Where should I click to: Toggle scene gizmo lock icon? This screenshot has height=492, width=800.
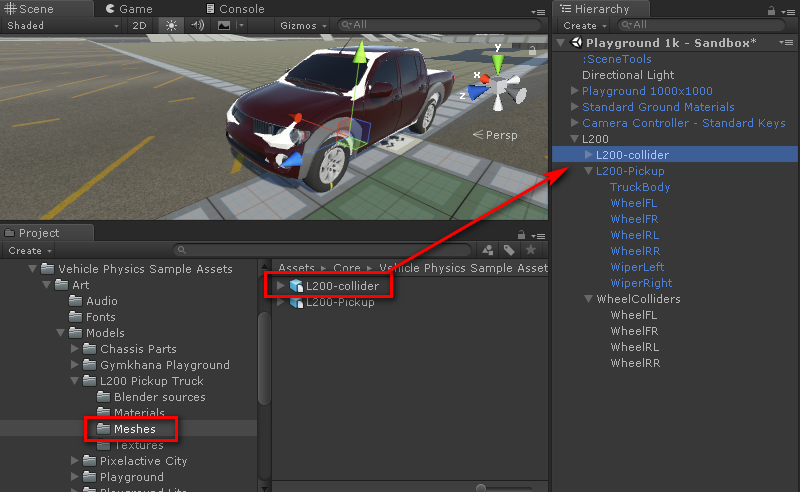pyautogui.click(x=532, y=51)
